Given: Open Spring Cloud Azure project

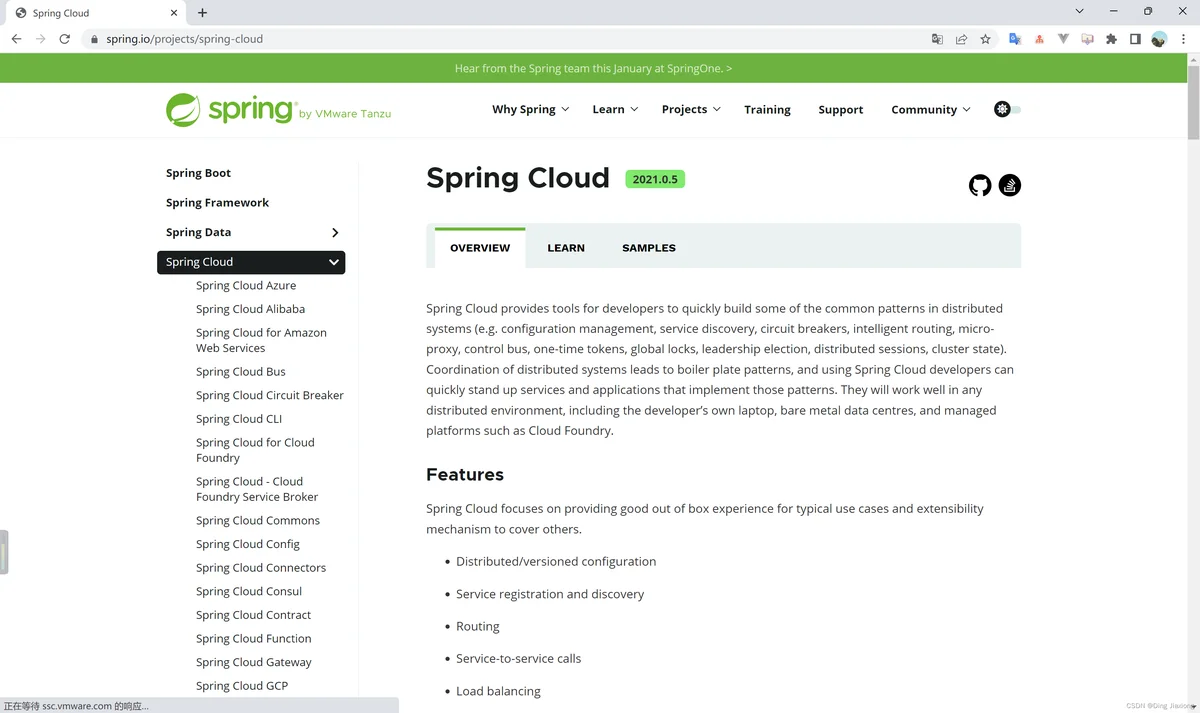Looking at the screenshot, I should 246,285.
